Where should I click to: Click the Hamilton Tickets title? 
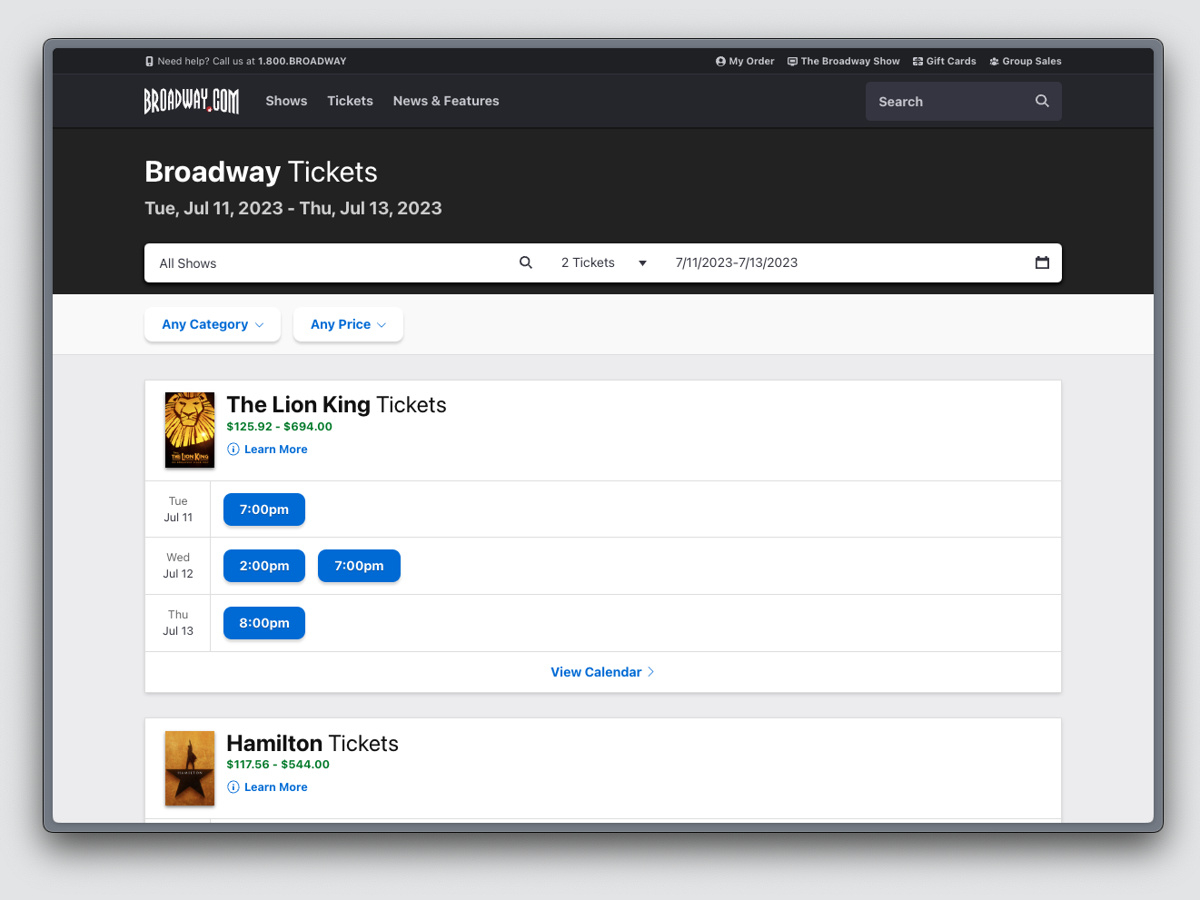pyautogui.click(x=312, y=743)
